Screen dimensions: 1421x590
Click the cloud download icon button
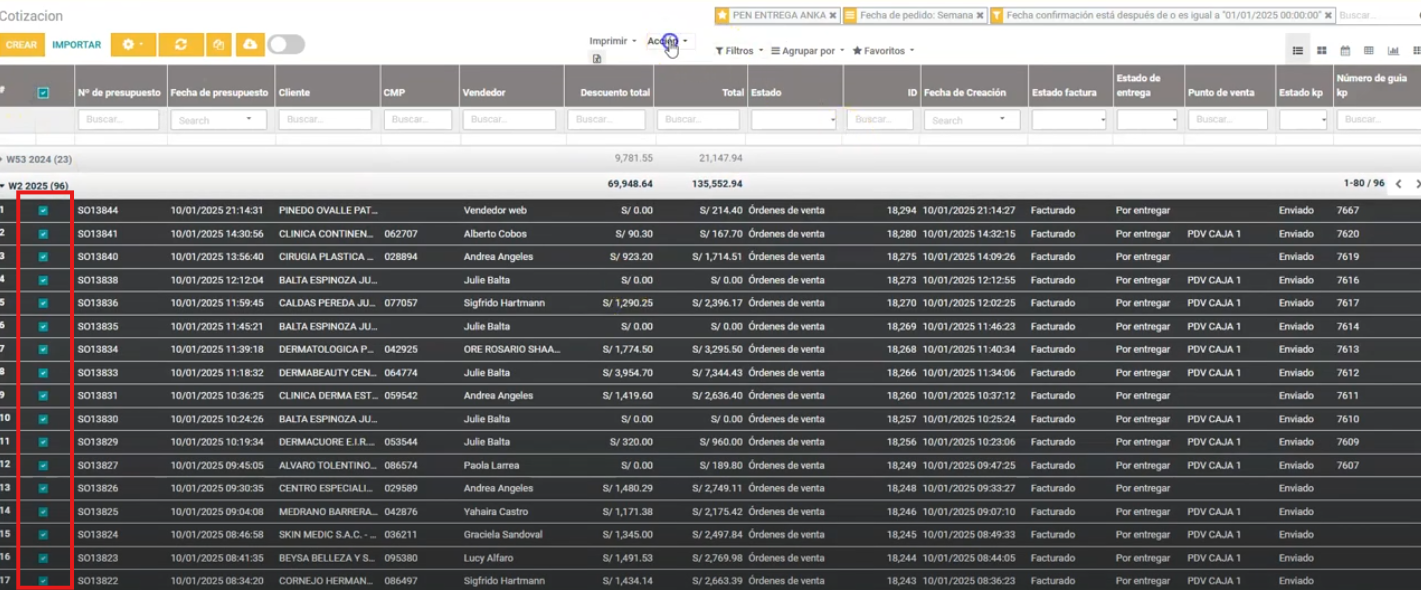[x=249, y=45]
